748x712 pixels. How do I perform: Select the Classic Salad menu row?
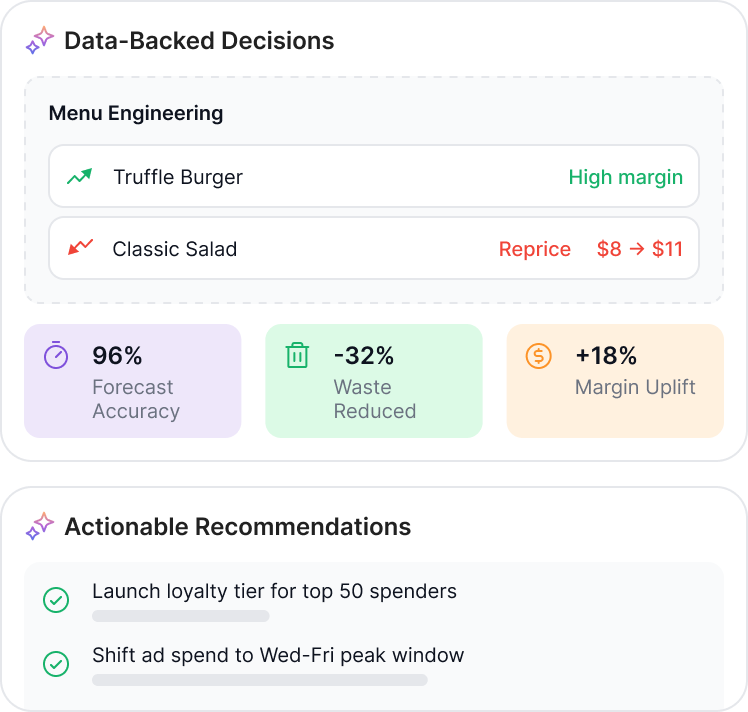373,248
